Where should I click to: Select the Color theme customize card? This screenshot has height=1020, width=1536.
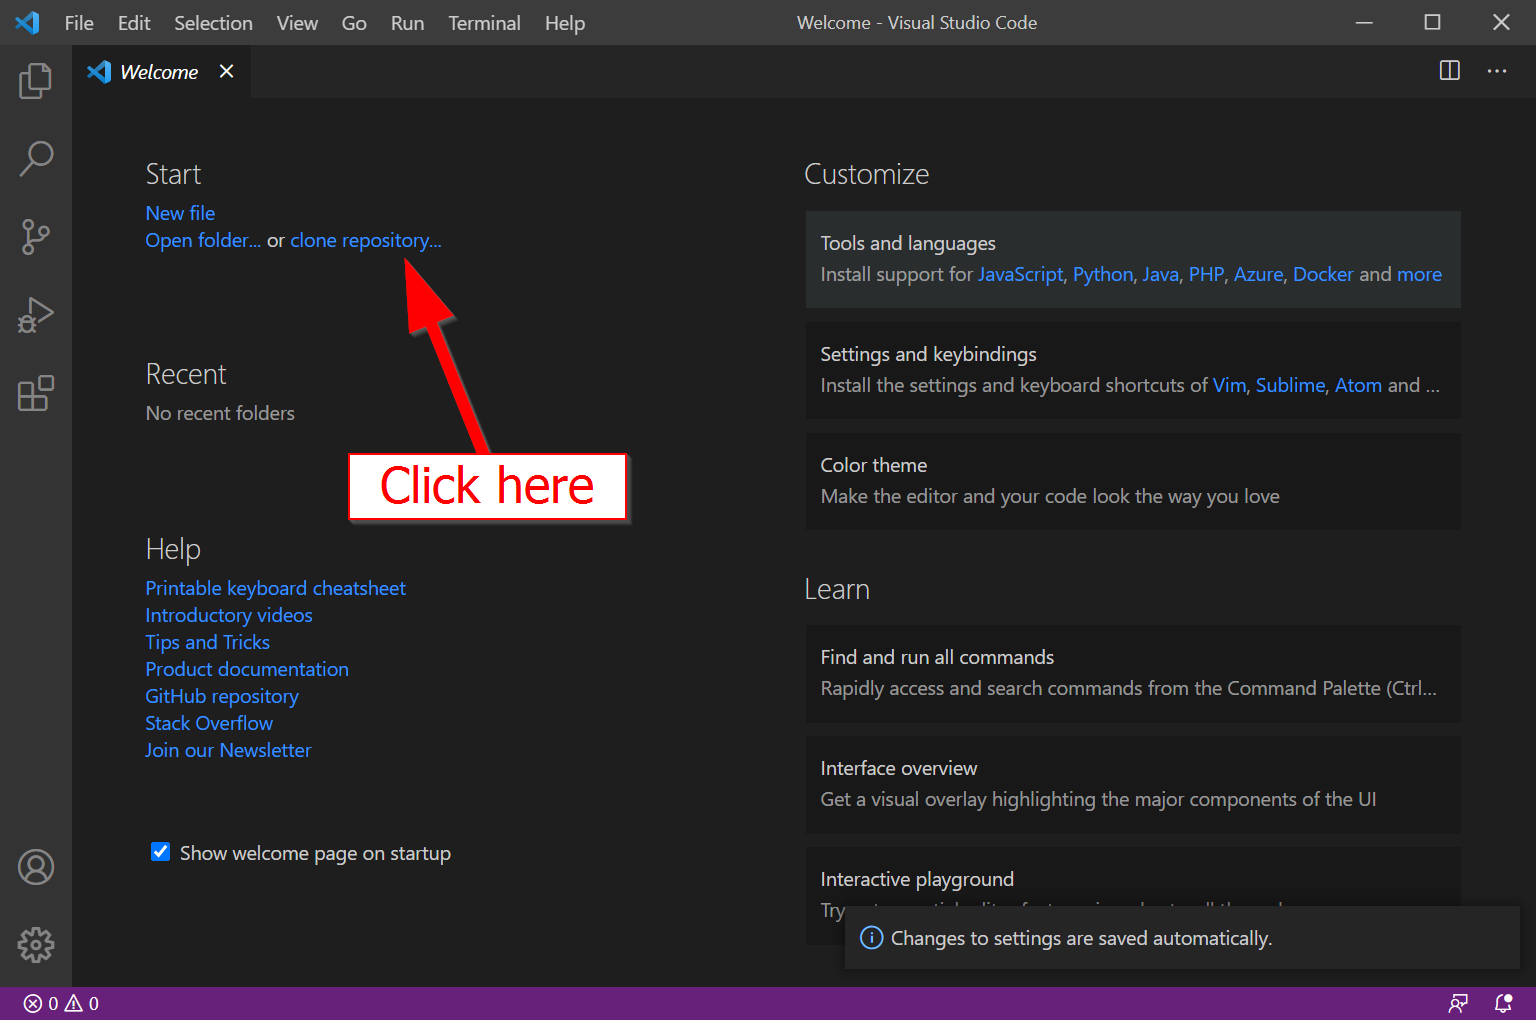click(1132, 481)
